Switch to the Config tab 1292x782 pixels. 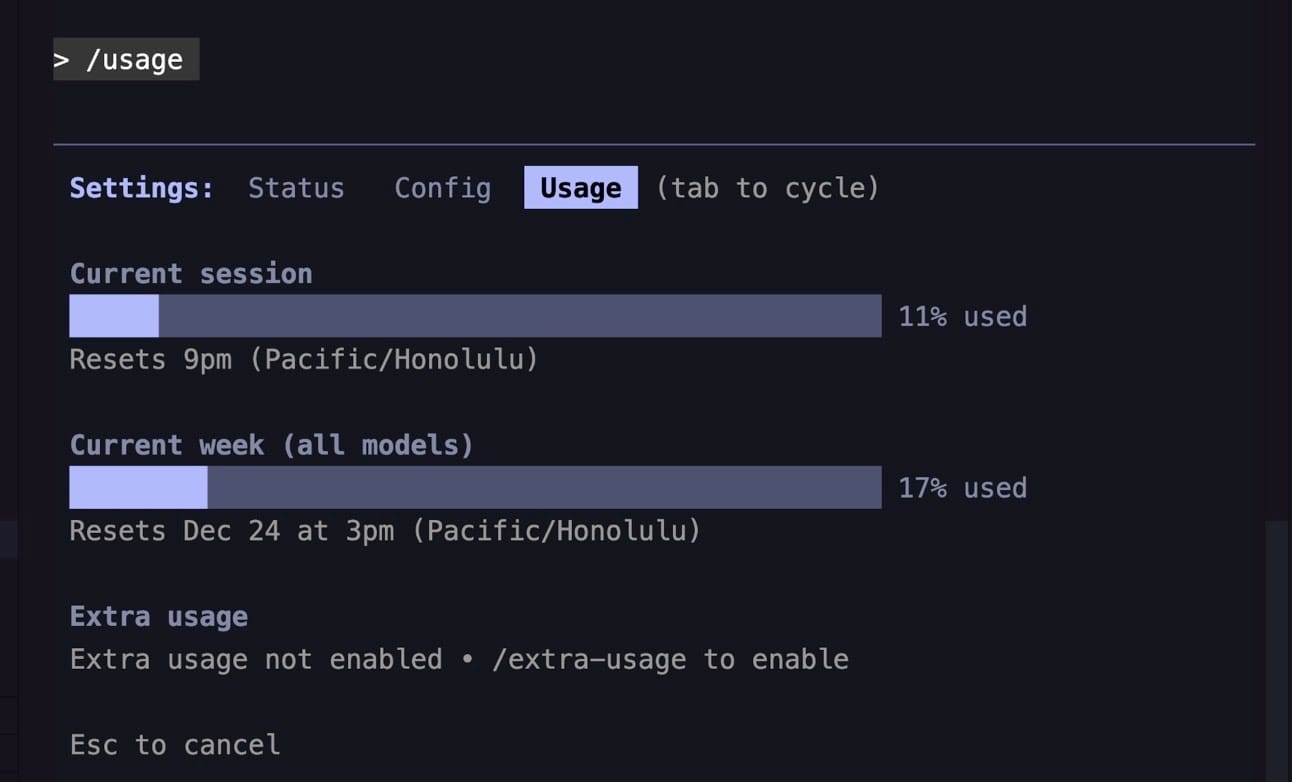coord(443,188)
